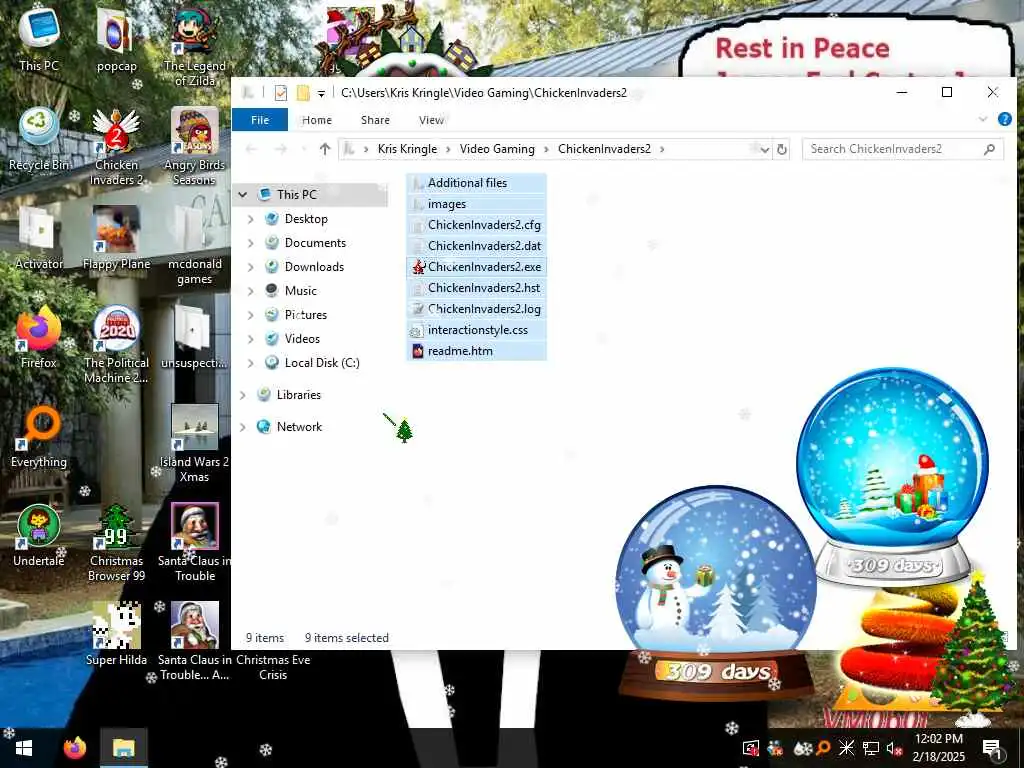Open the Recycle Bin icon
Image resolution: width=1024 pixels, height=768 pixels.
(x=39, y=139)
